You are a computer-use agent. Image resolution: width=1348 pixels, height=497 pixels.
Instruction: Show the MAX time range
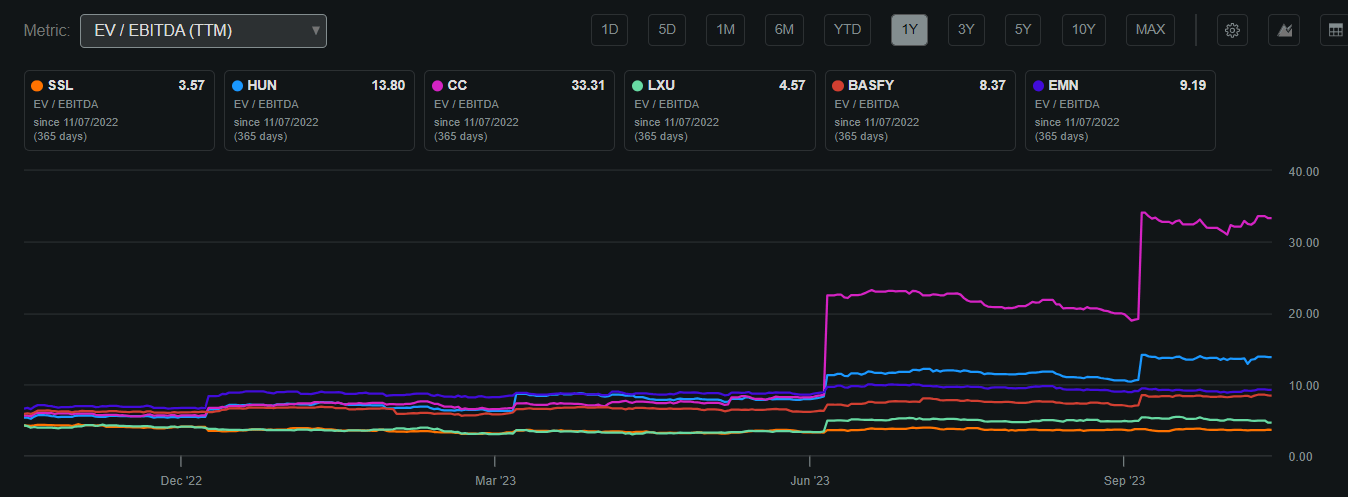(1150, 30)
